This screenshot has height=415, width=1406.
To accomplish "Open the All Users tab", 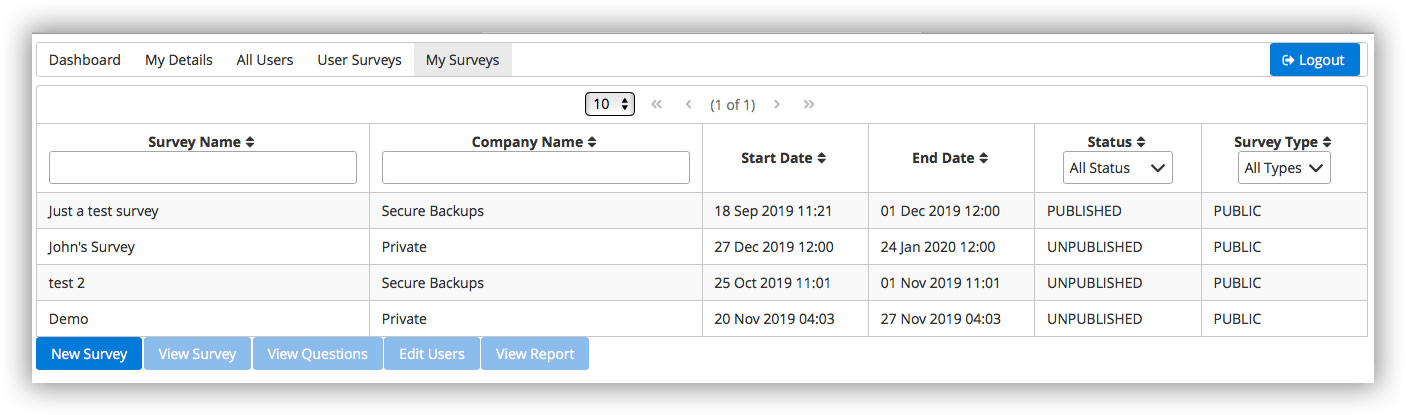I will 265,60.
